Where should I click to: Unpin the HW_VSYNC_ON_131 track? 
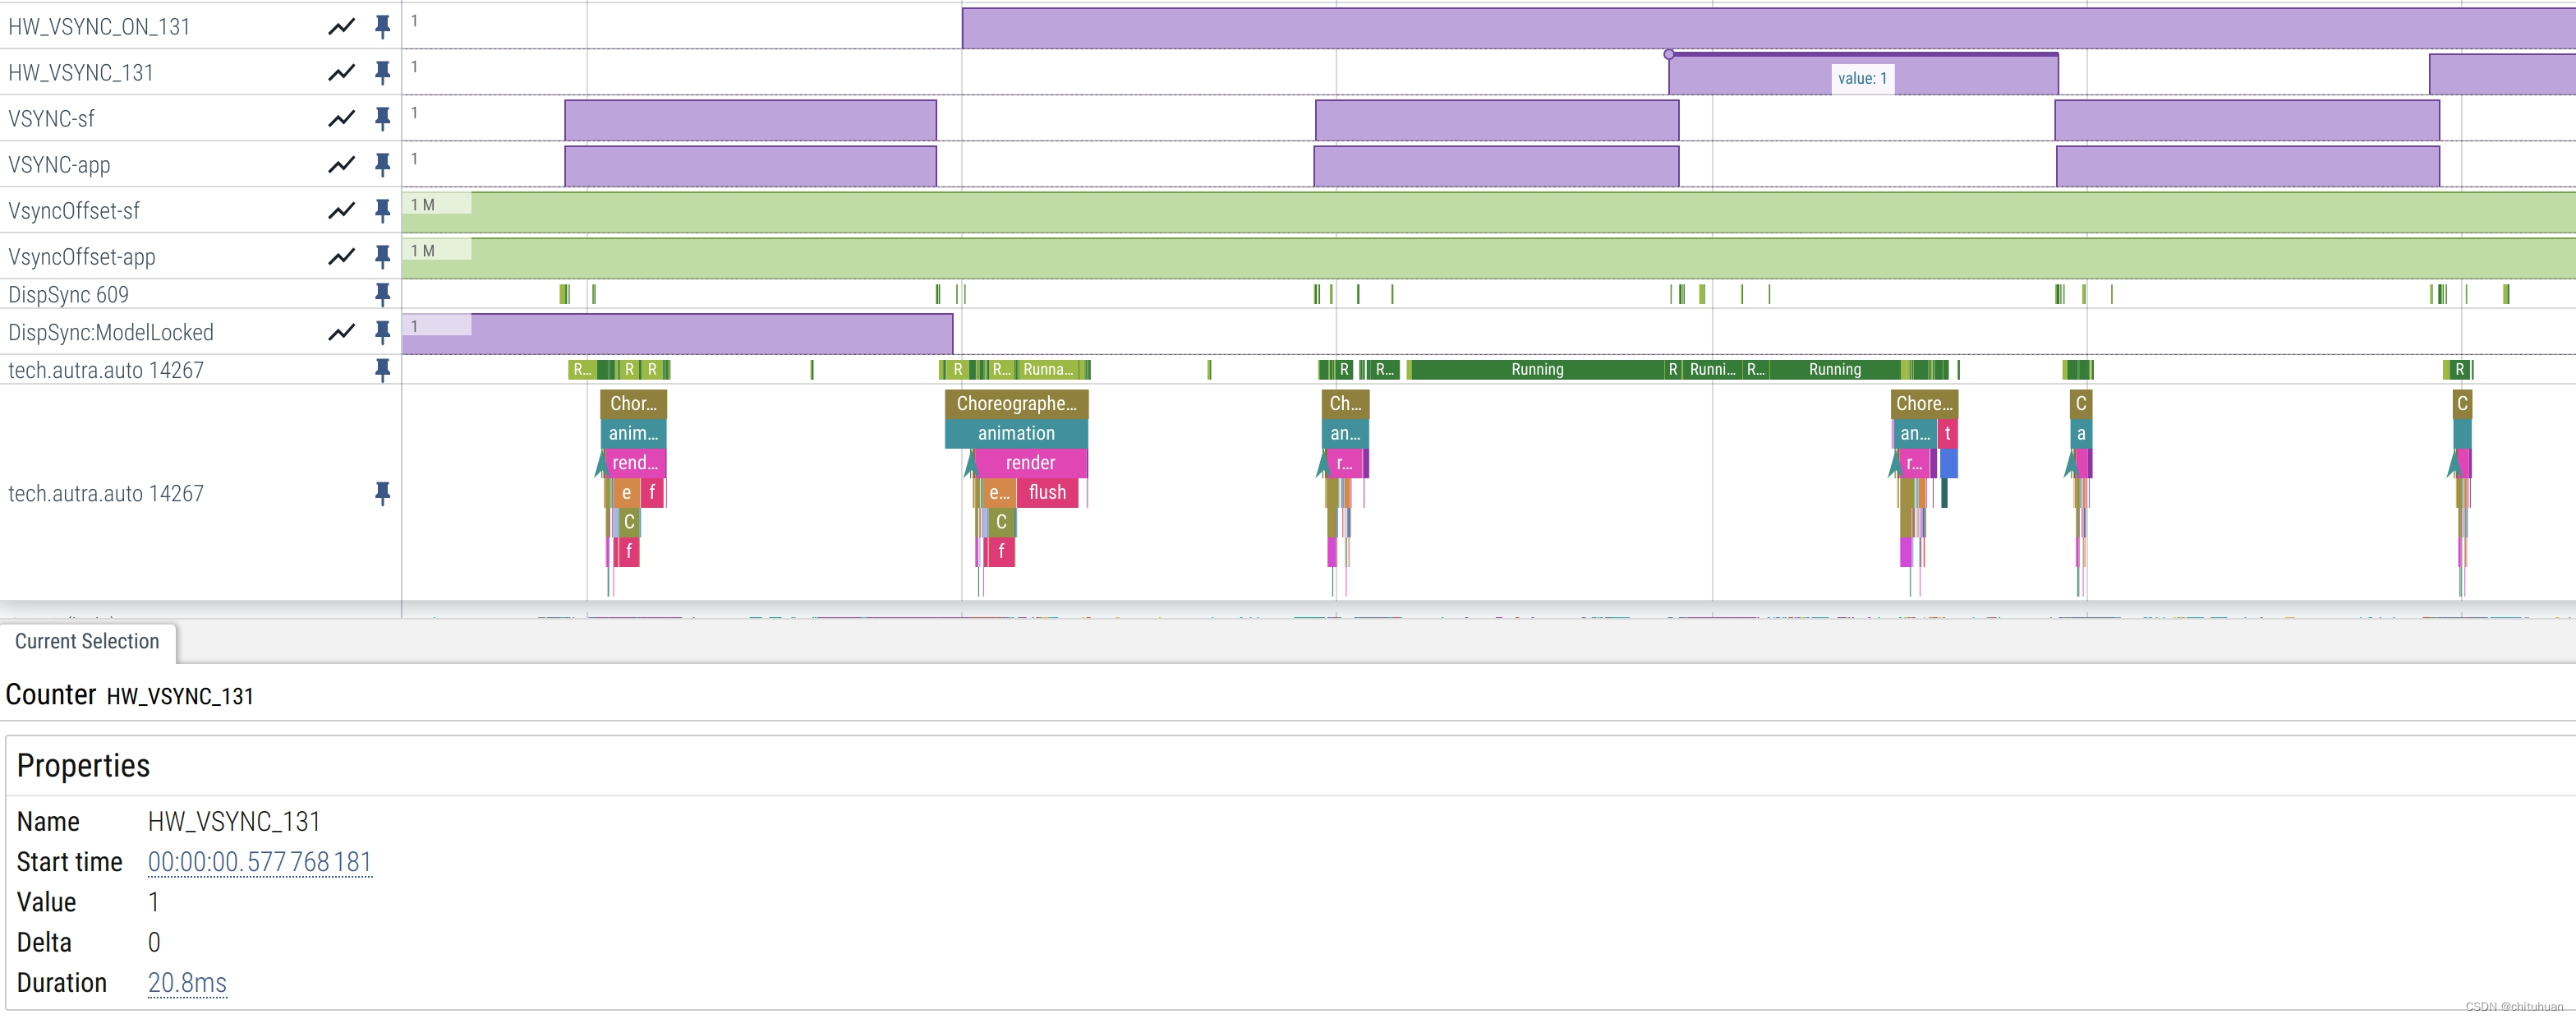[382, 26]
